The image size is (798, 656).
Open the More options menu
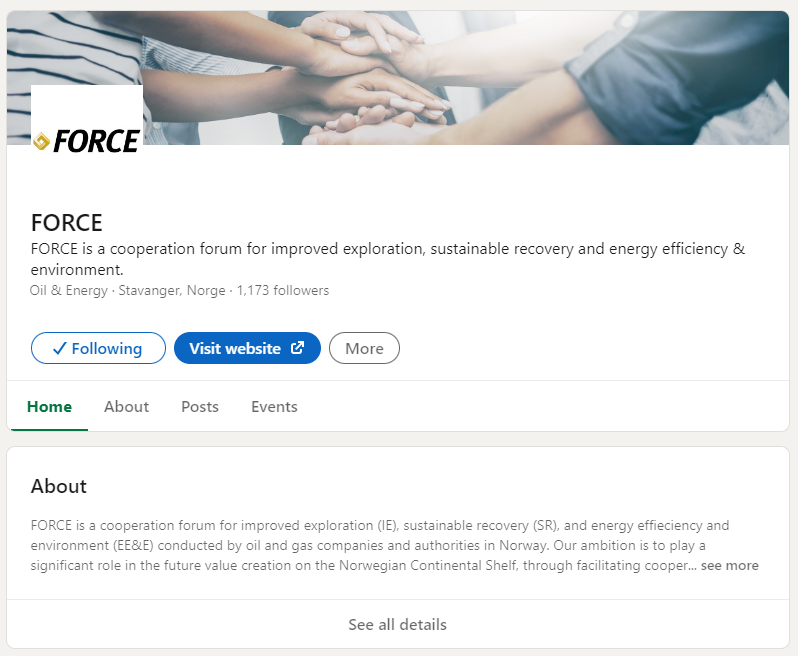[x=364, y=348]
